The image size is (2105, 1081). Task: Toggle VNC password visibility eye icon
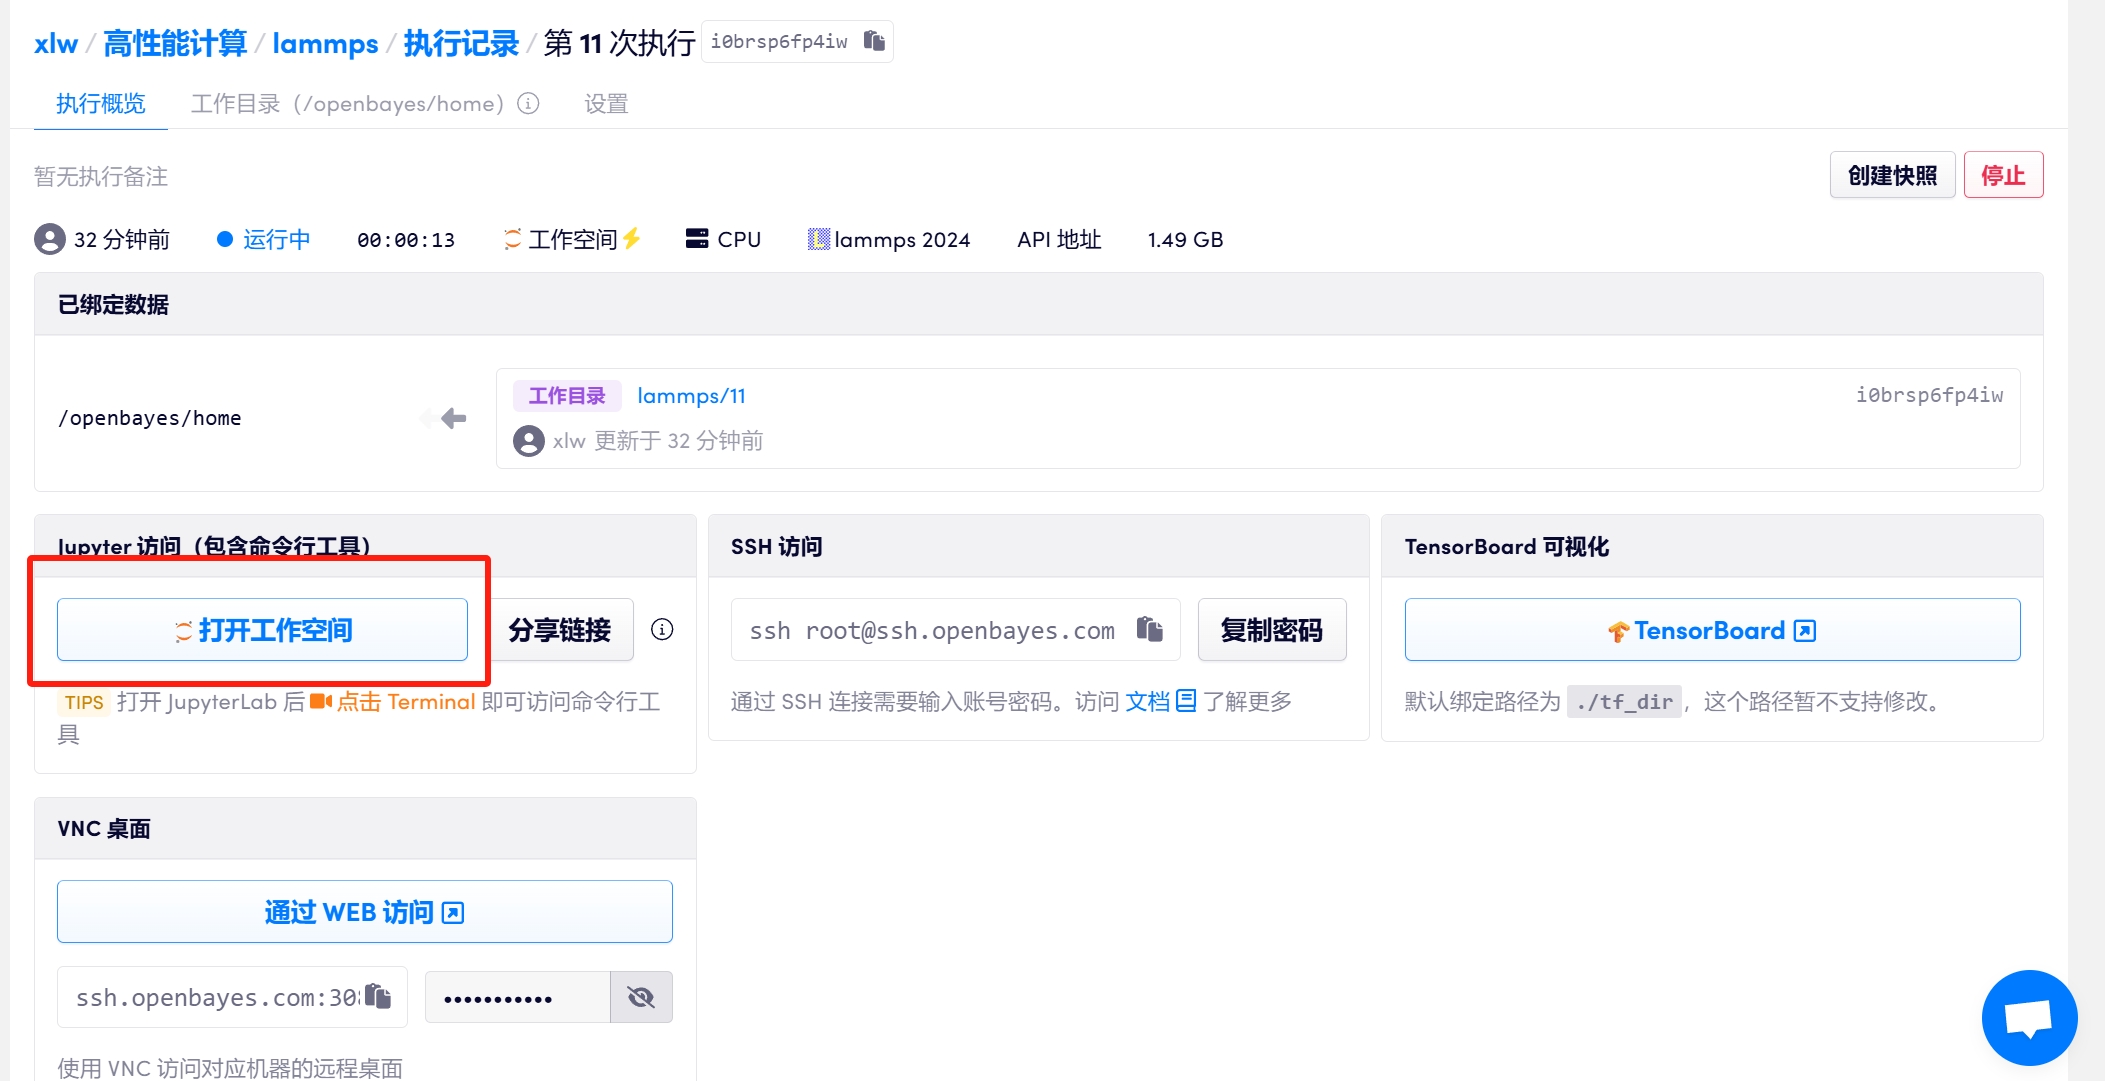point(641,997)
